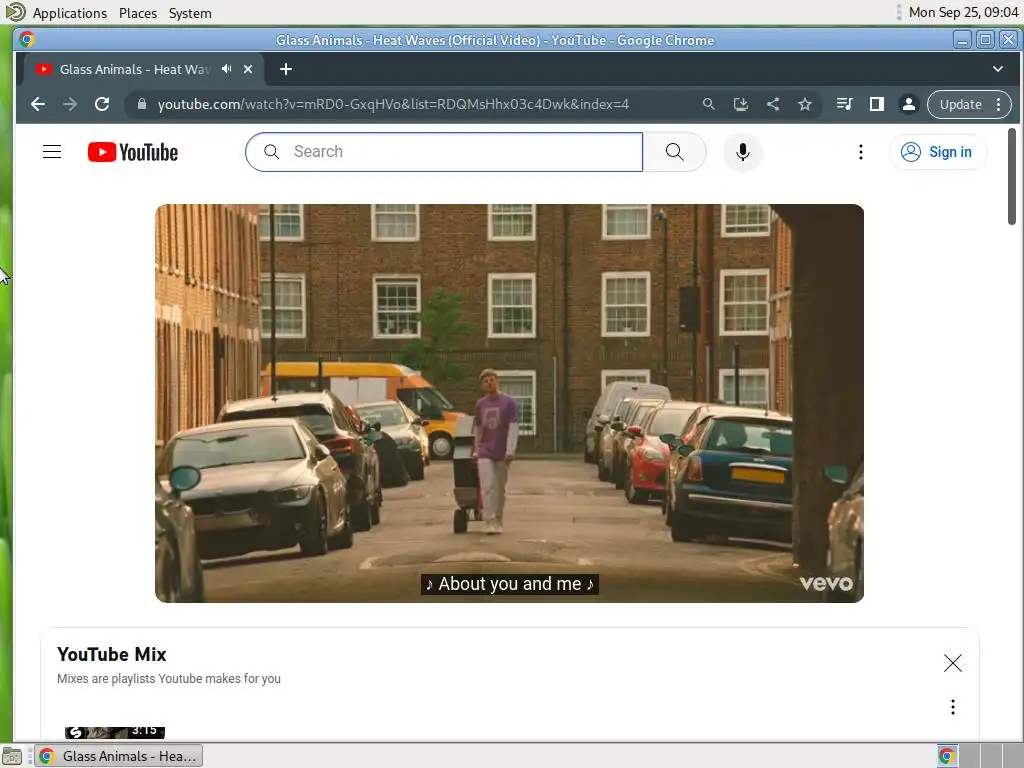Click the MATE logo in top panel
Viewport: 1024px width, 768px height.
tap(15, 12)
